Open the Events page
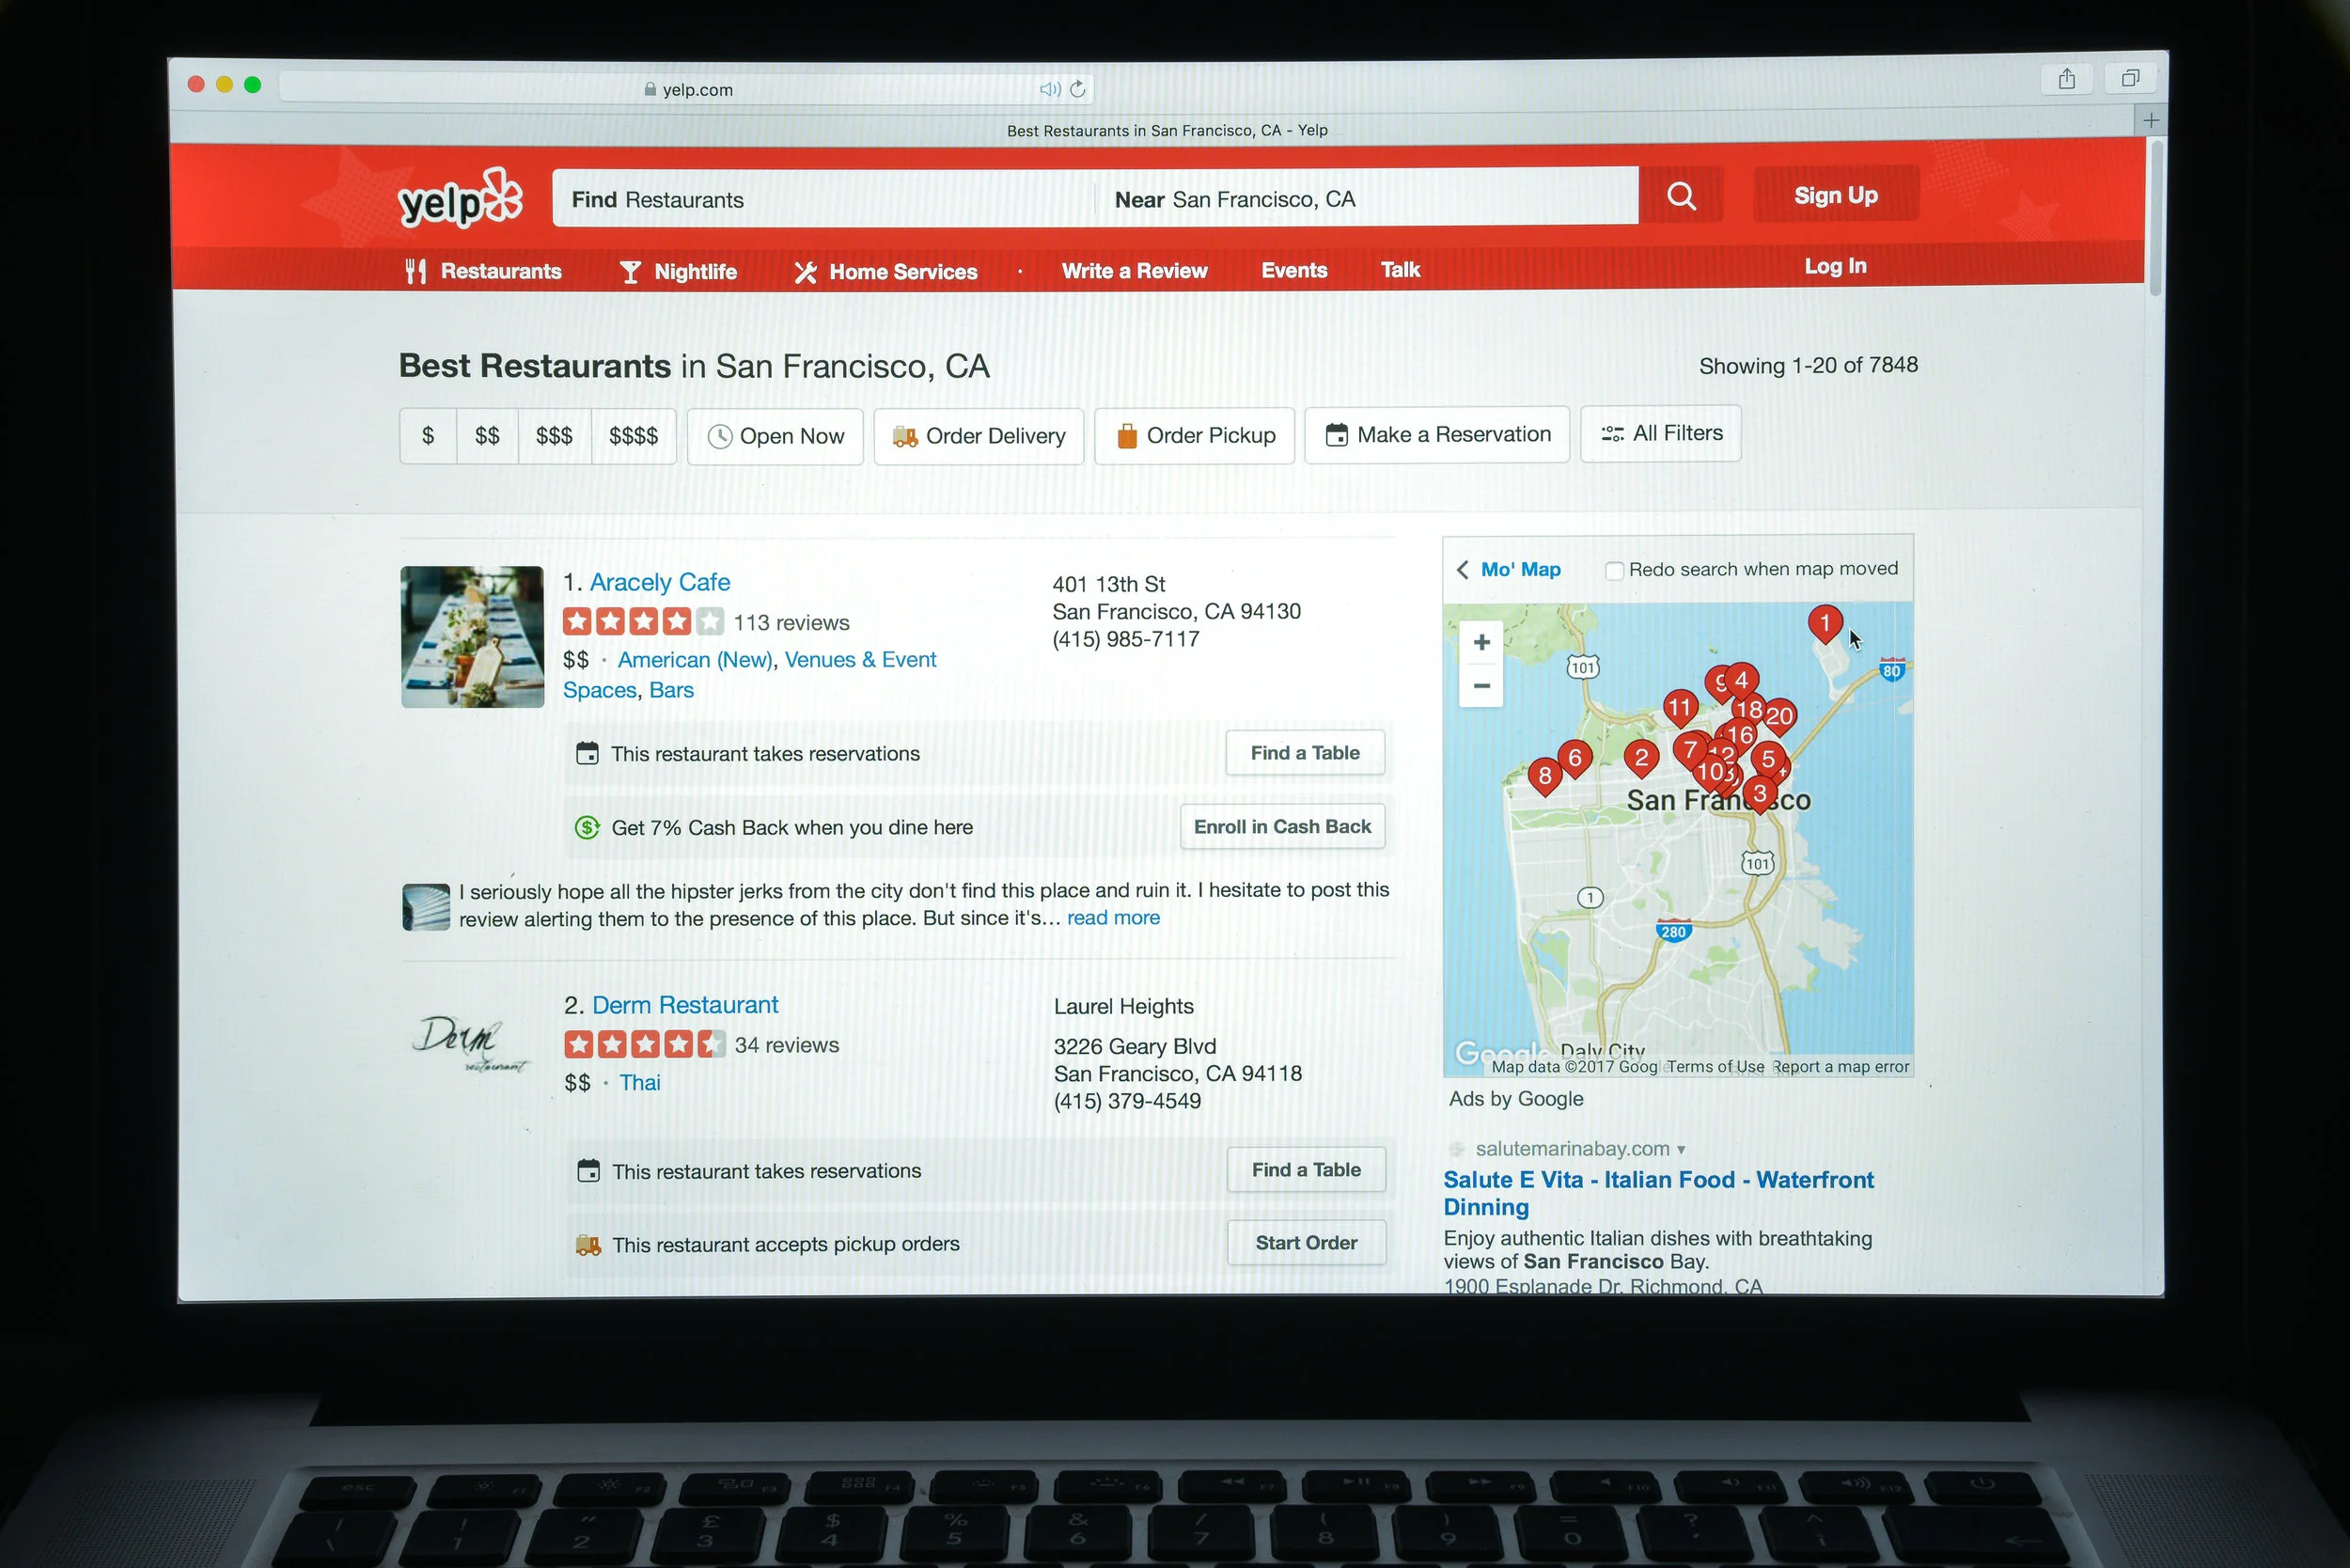Viewport: 2350px width, 1568px height. tap(1294, 270)
